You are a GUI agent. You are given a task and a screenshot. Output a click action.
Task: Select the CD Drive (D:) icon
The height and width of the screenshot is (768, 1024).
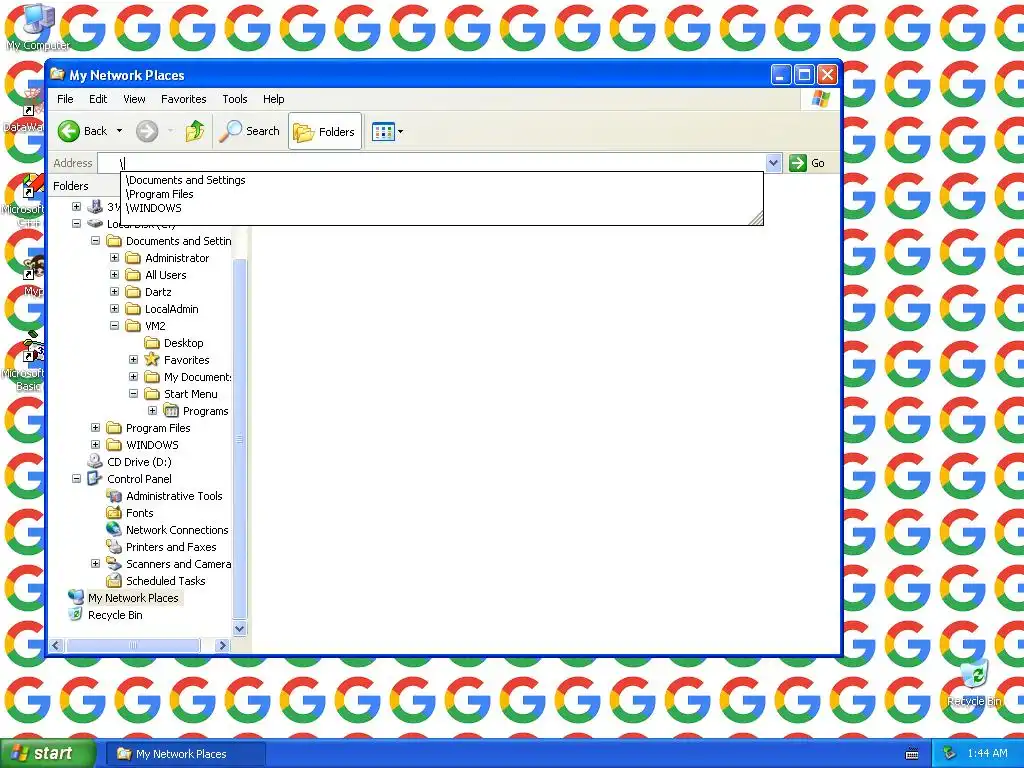[x=95, y=462]
